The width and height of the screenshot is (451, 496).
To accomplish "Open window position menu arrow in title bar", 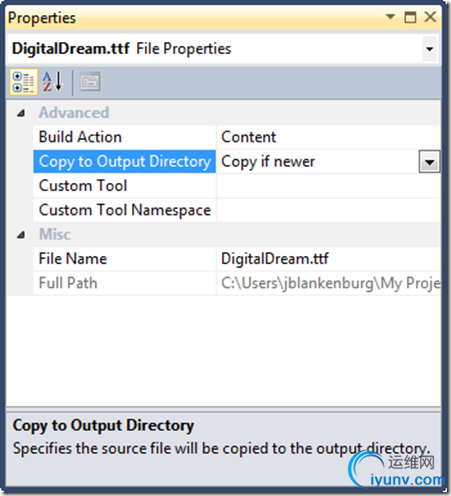I will (x=390, y=16).
